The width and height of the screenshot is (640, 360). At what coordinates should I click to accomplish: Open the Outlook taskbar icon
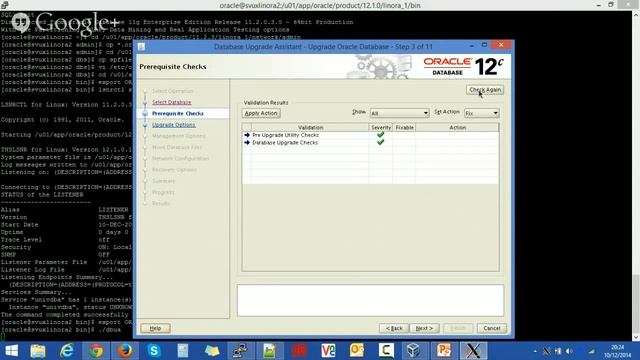(x=356, y=351)
